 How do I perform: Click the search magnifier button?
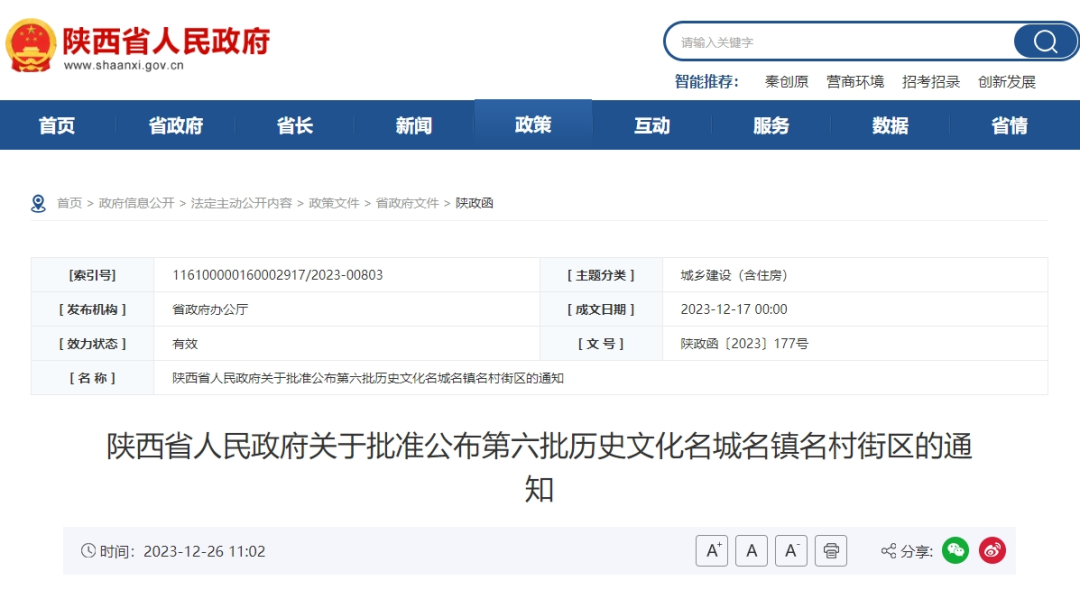1045,42
